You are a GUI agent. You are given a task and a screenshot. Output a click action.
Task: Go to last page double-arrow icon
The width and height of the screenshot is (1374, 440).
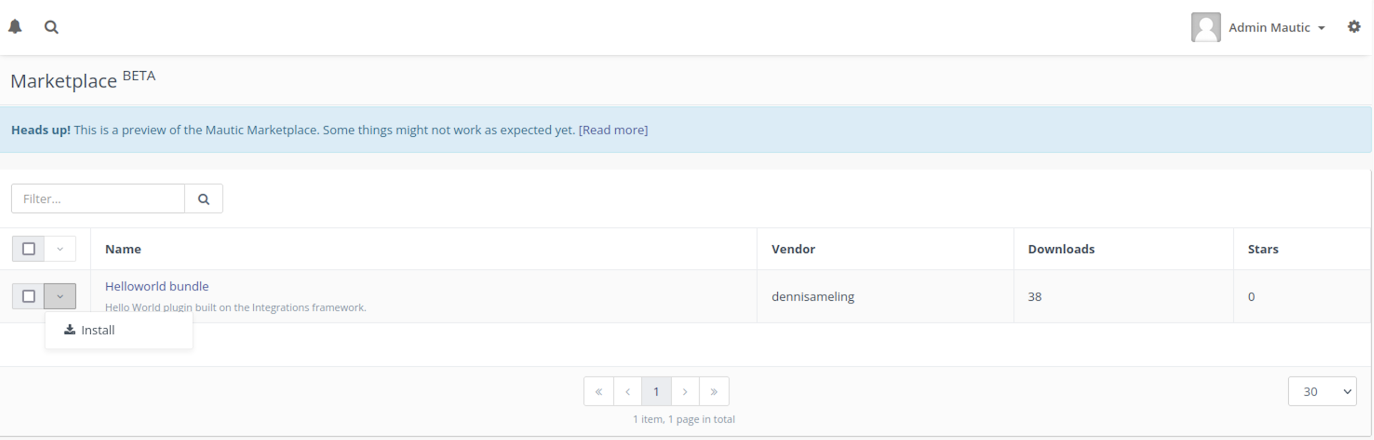tap(714, 392)
